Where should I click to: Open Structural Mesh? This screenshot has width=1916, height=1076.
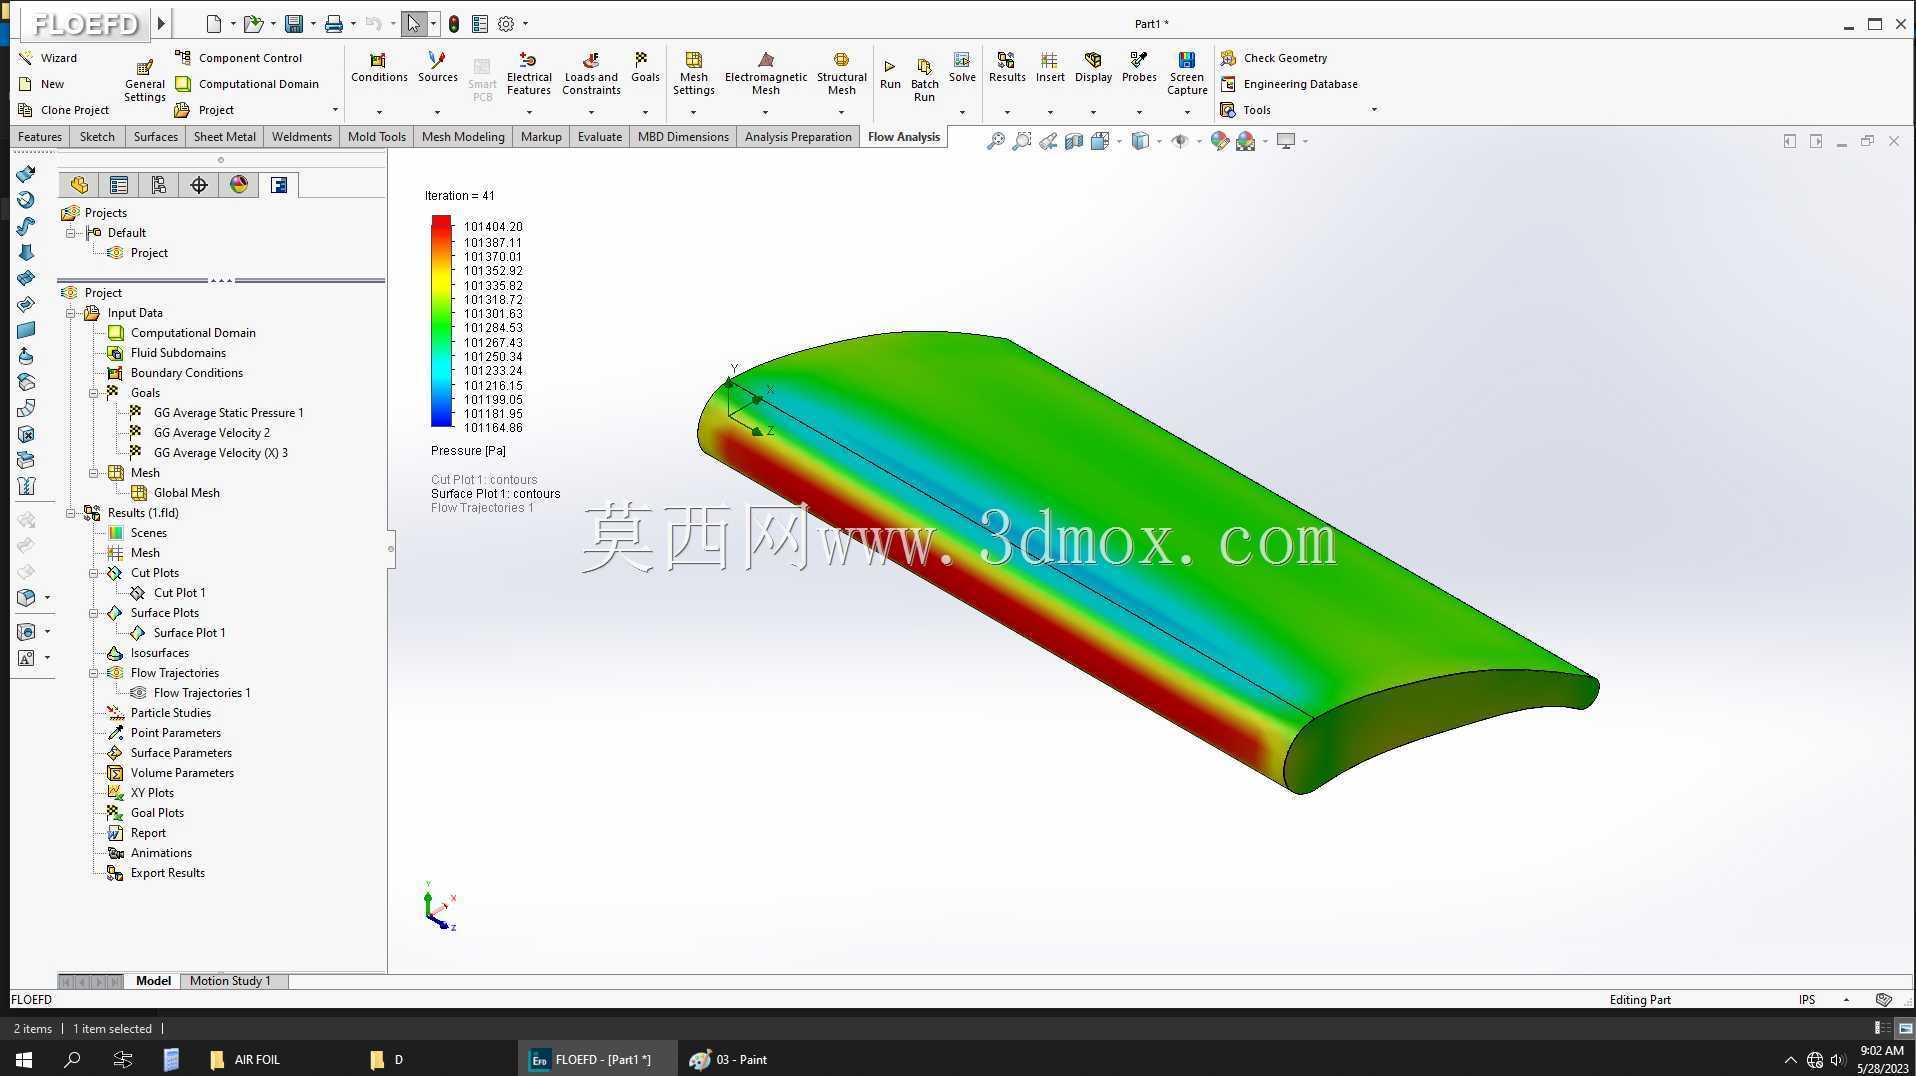pos(841,74)
